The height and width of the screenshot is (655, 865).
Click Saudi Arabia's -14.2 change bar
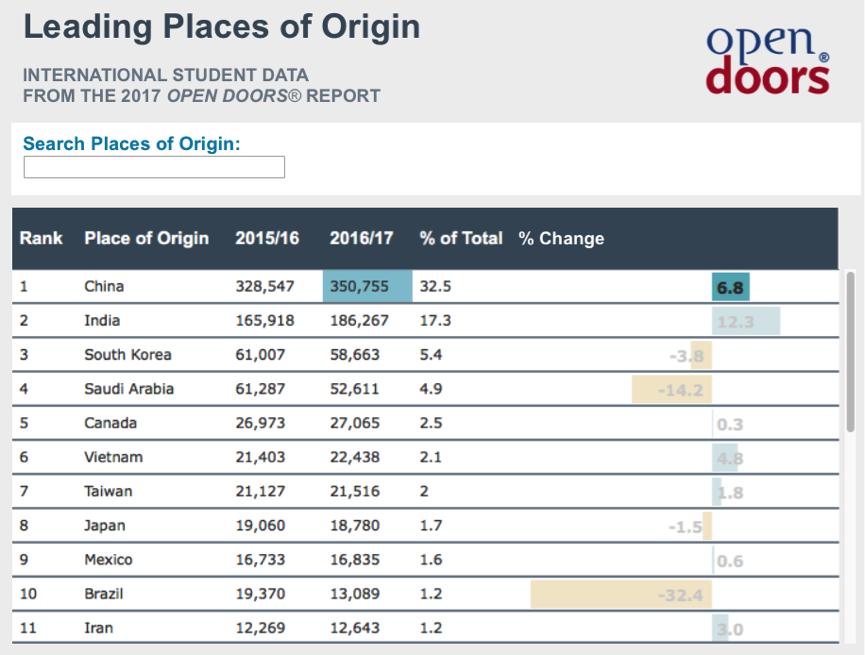tap(672, 389)
